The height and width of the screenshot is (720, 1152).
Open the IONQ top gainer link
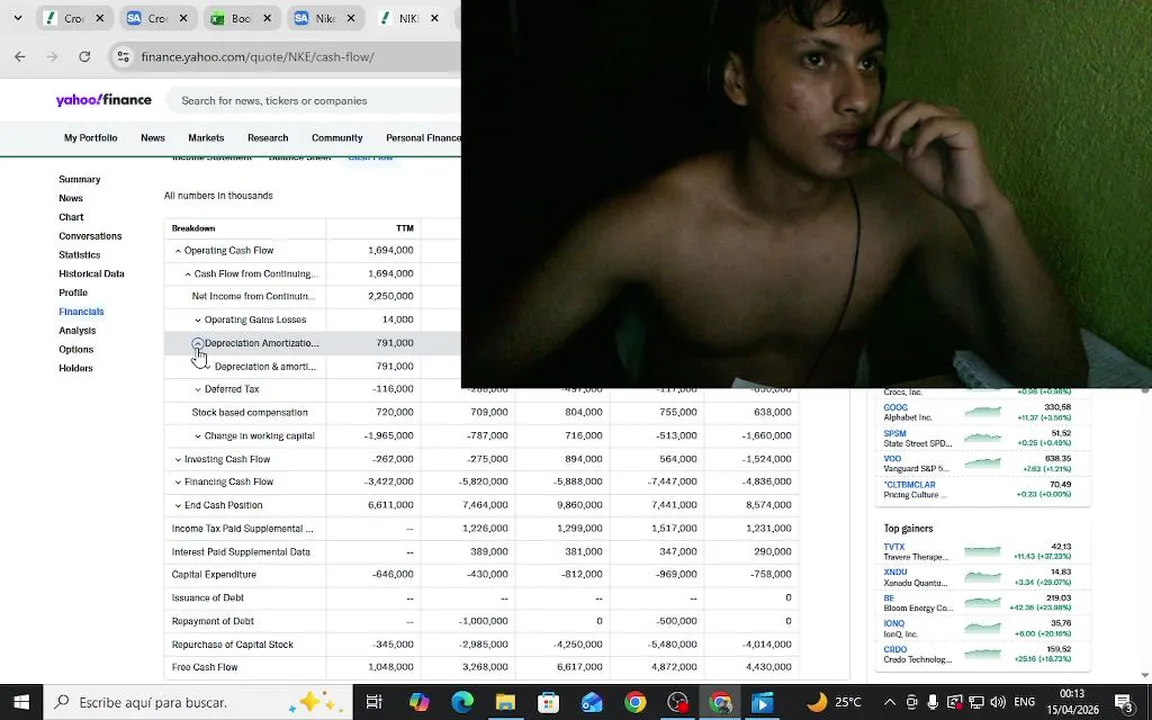coord(894,623)
